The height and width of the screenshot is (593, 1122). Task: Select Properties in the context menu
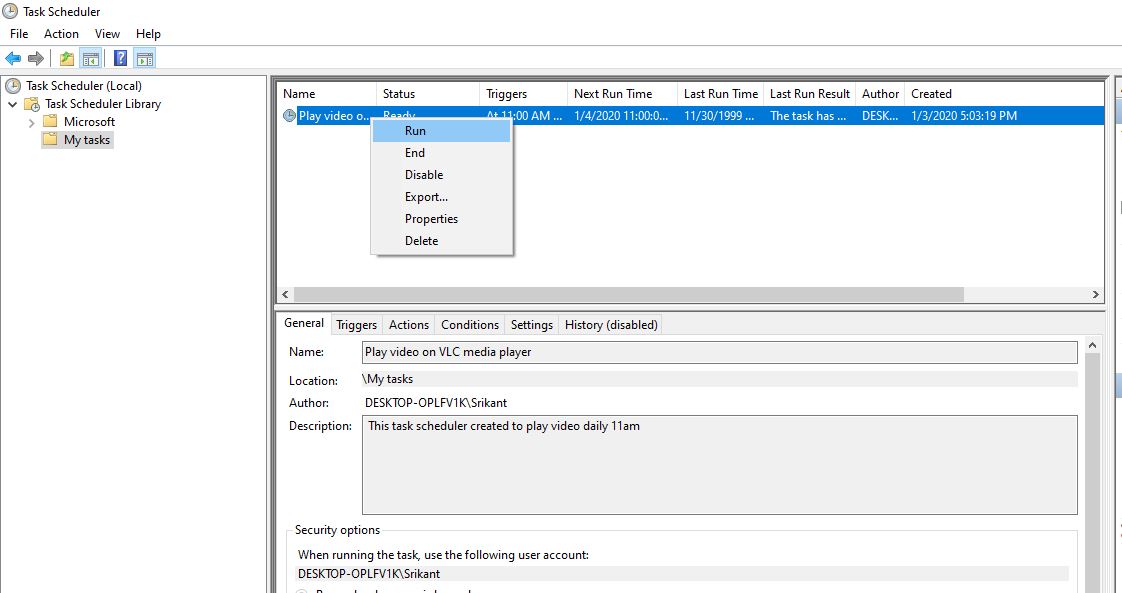(x=431, y=219)
